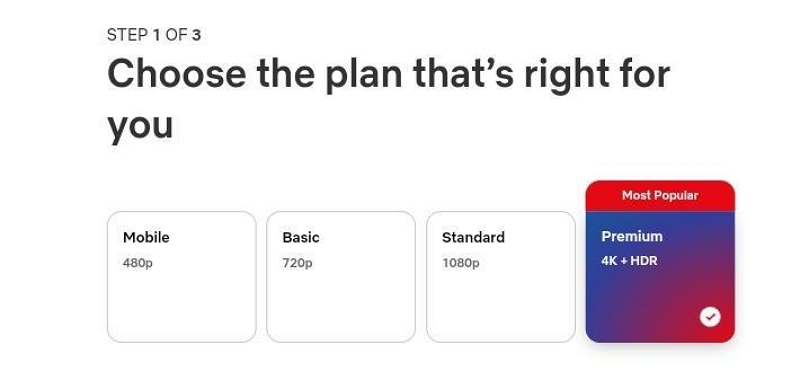Click the white checkmark icon on Premium card
The image size is (800, 371).
(x=710, y=316)
